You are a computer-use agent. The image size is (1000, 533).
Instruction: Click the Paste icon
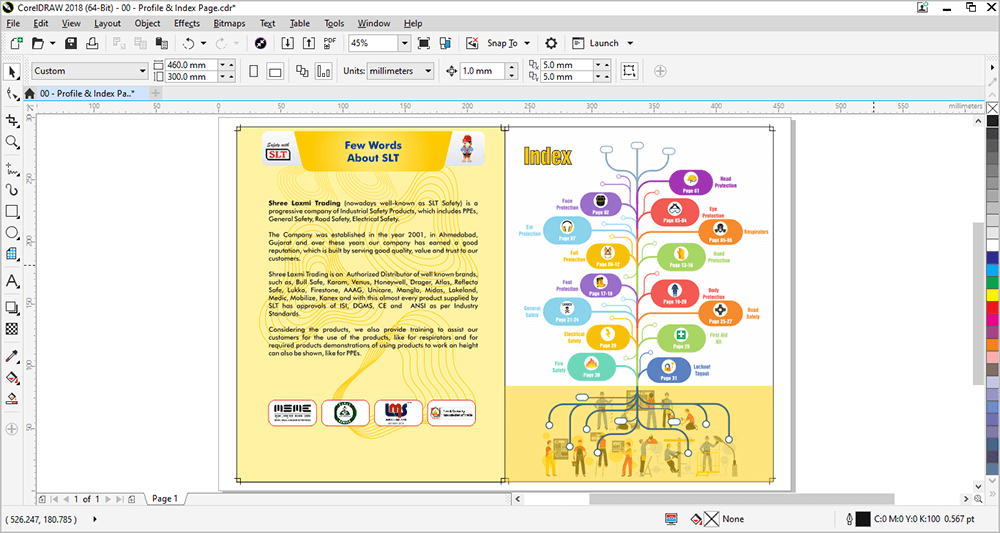(162, 43)
